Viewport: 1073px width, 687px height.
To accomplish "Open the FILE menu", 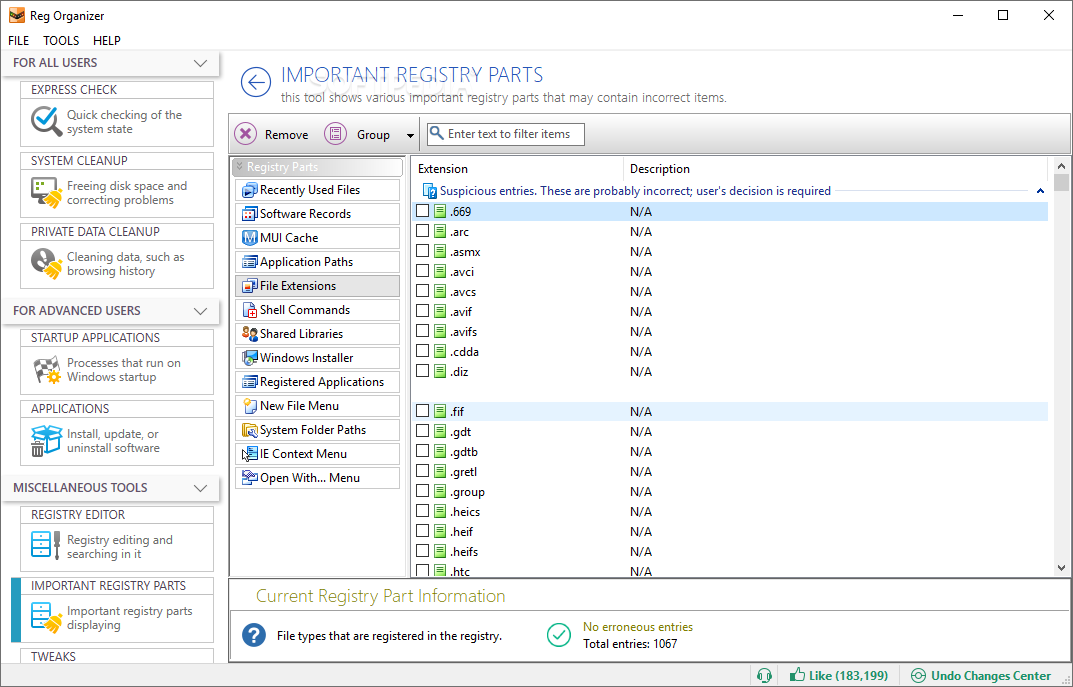I will pyautogui.click(x=18, y=40).
